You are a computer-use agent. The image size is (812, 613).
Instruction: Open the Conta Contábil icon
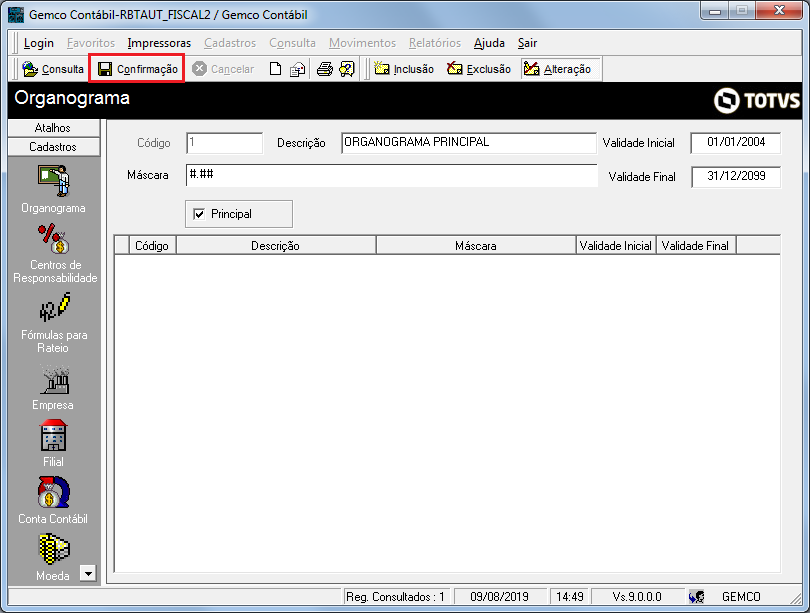(53, 492)
